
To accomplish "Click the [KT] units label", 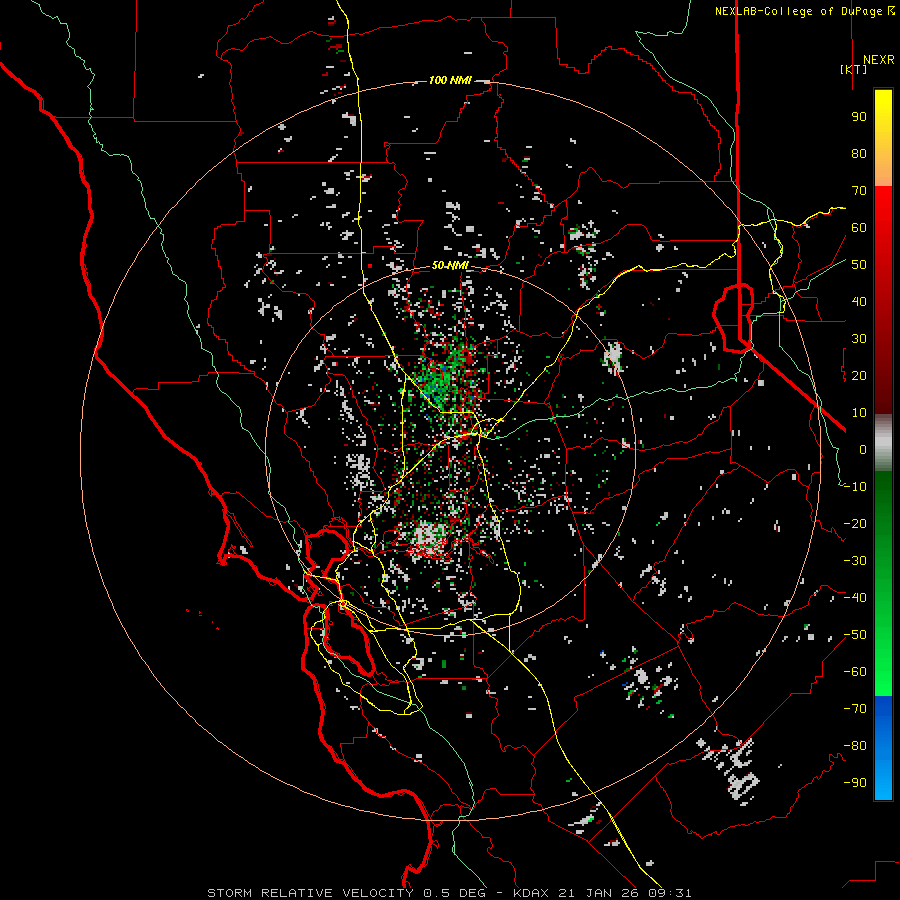I will (854, 69).
